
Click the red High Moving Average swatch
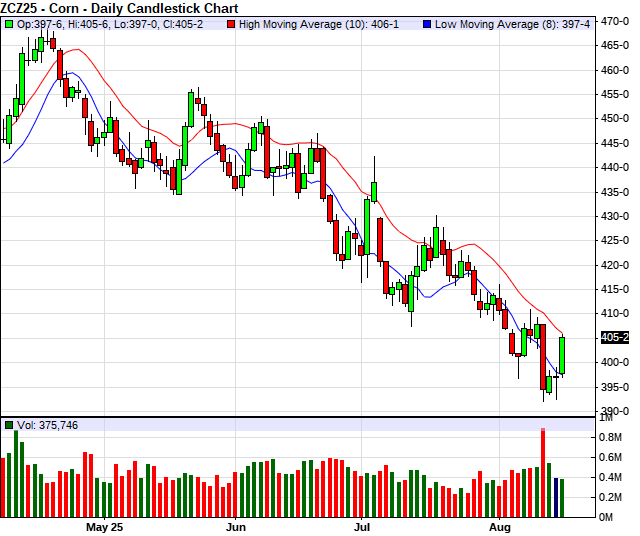click(231, 21)
